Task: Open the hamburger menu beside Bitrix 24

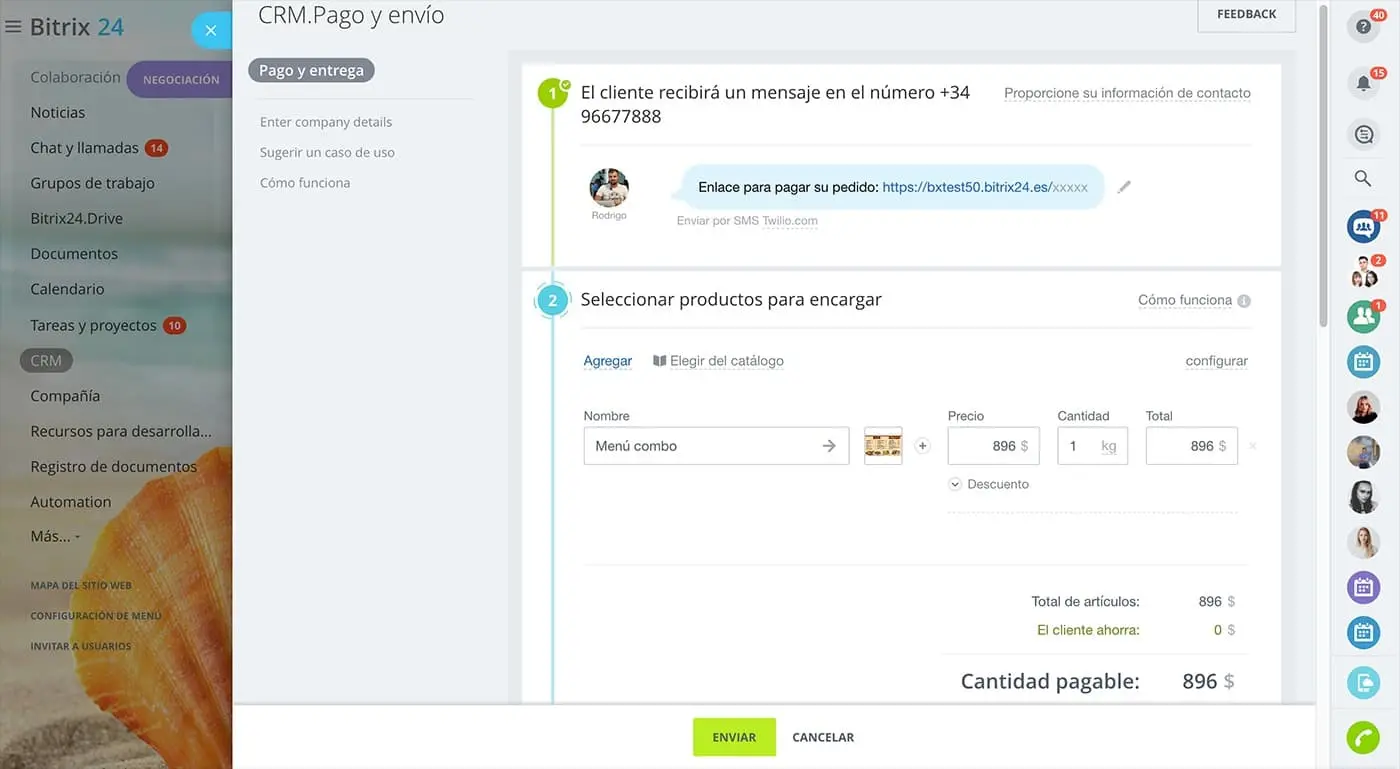Action: pyautogui.click(x=13, y=27)
